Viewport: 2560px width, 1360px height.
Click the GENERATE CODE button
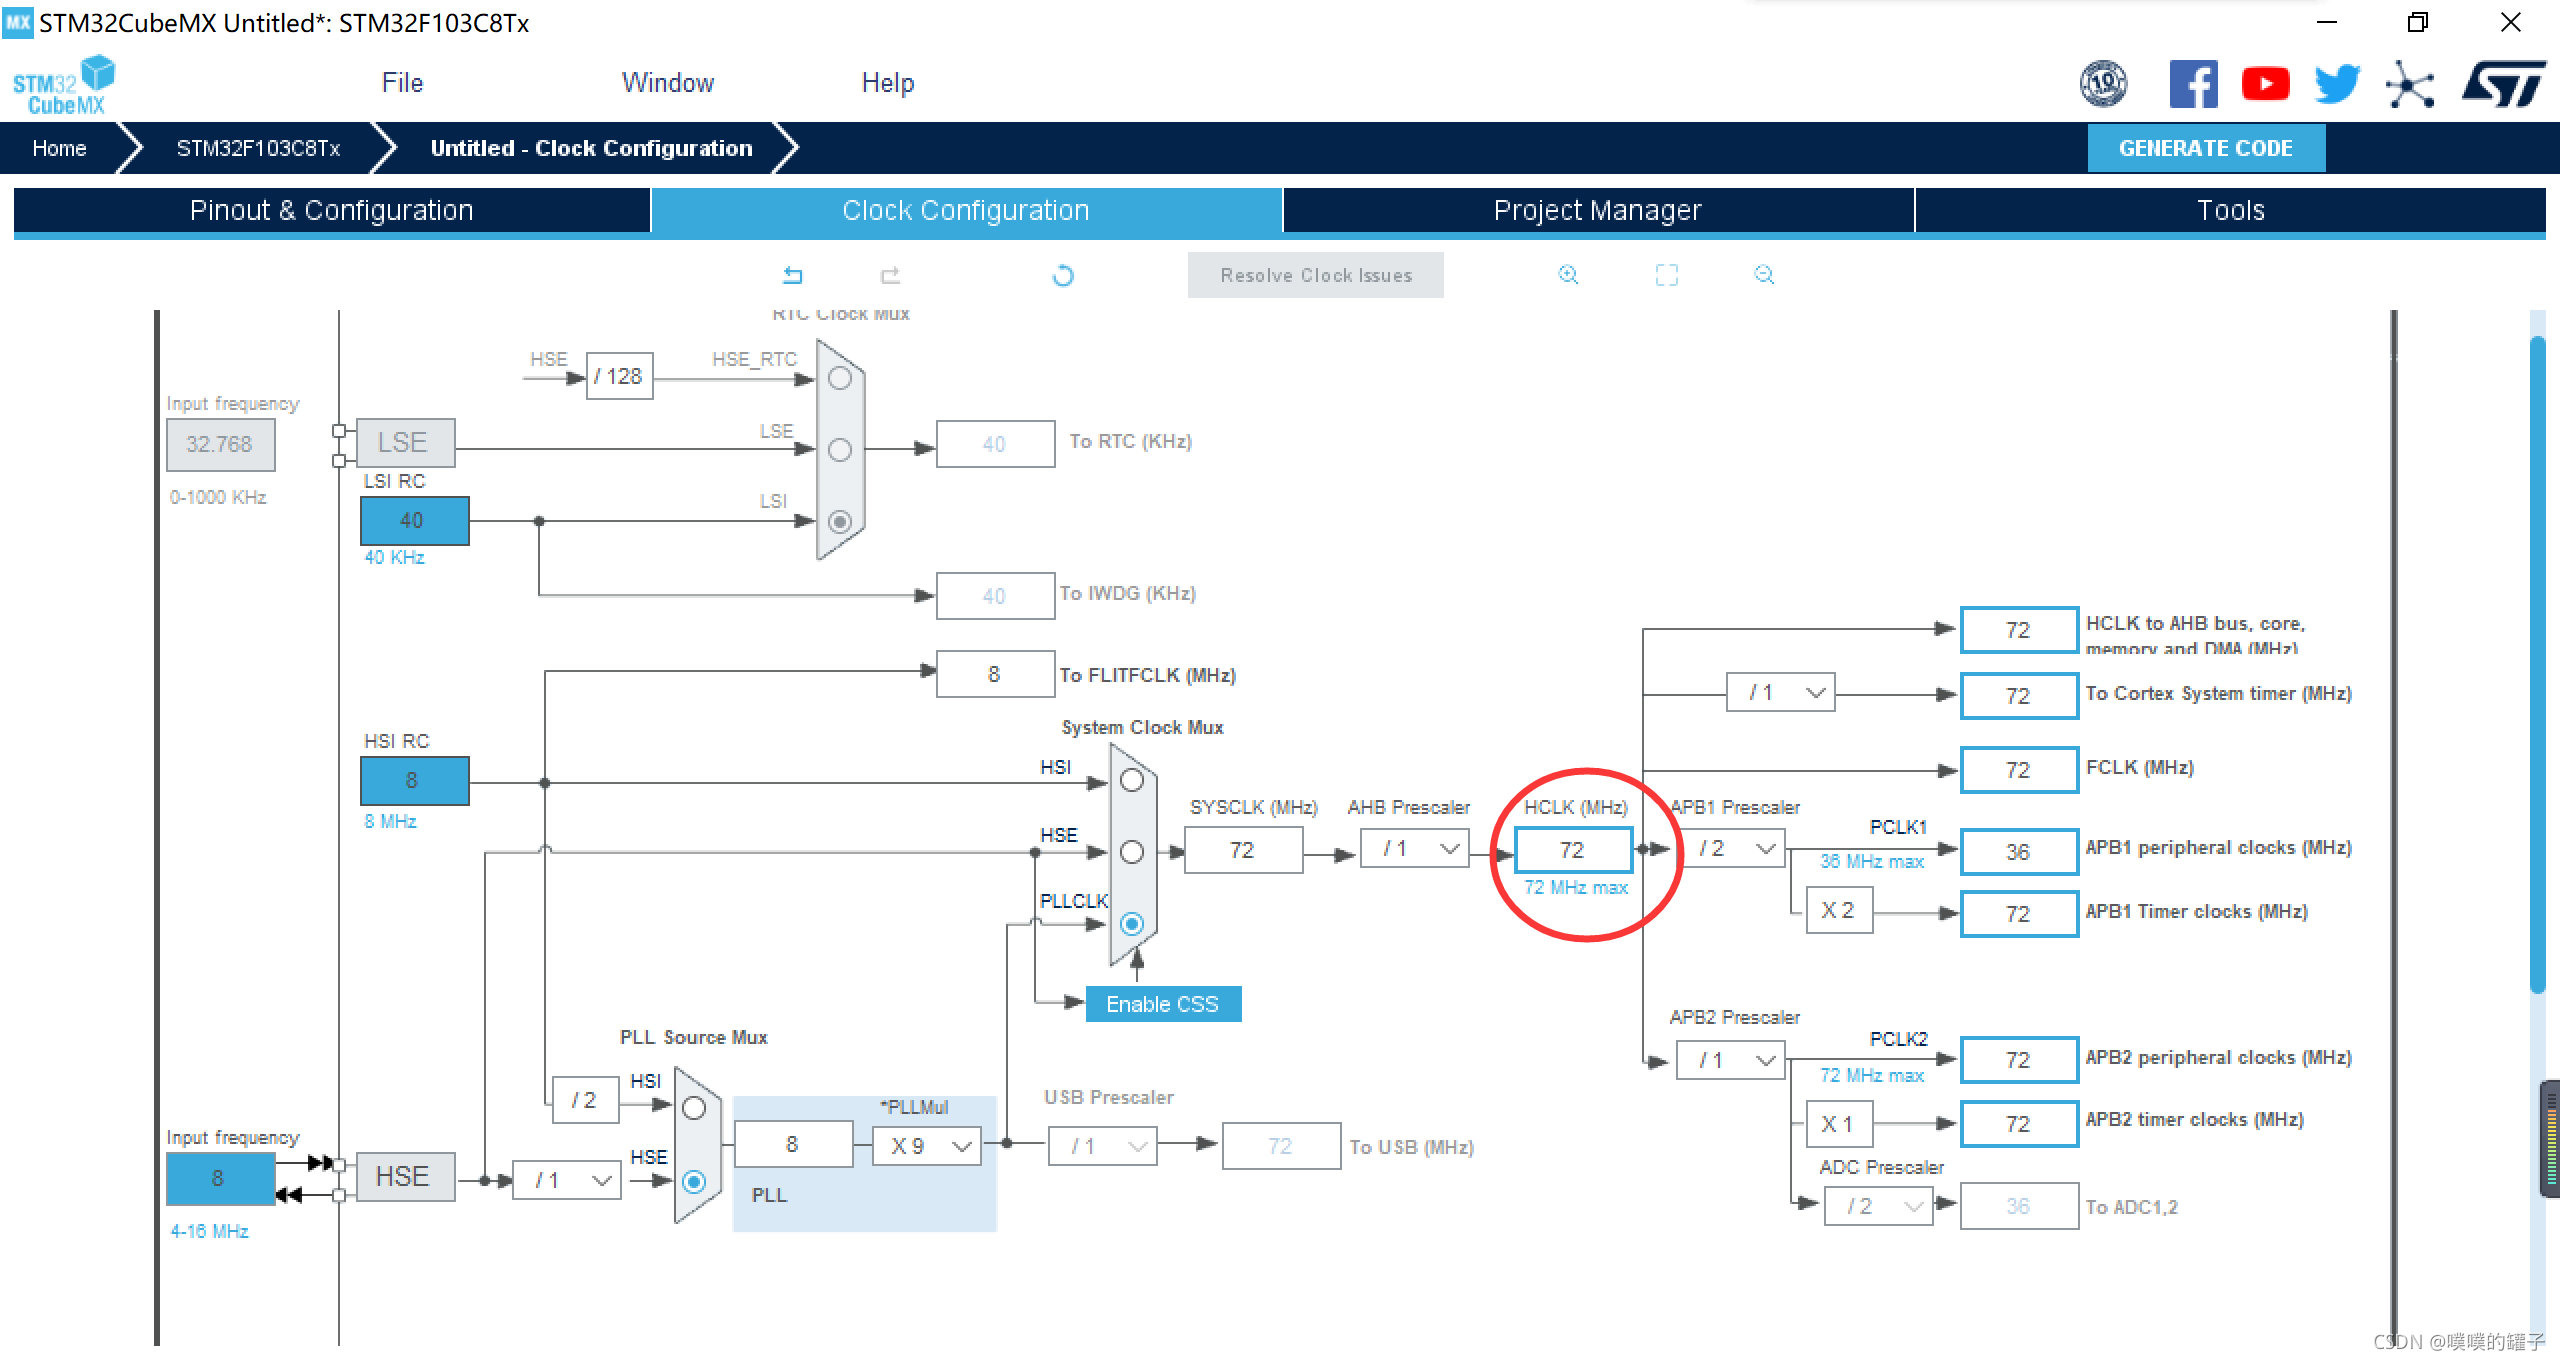coord(2205,148)
